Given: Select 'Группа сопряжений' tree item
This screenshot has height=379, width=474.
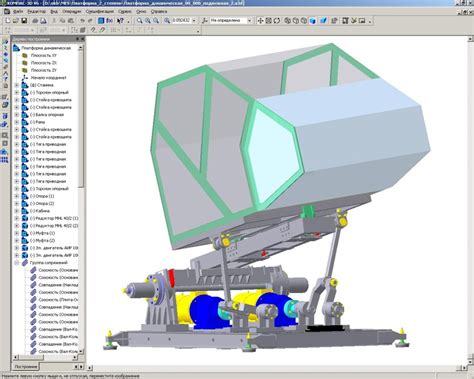Looking at the screenshot, I should pyautogui.click(x=49, y=263).
